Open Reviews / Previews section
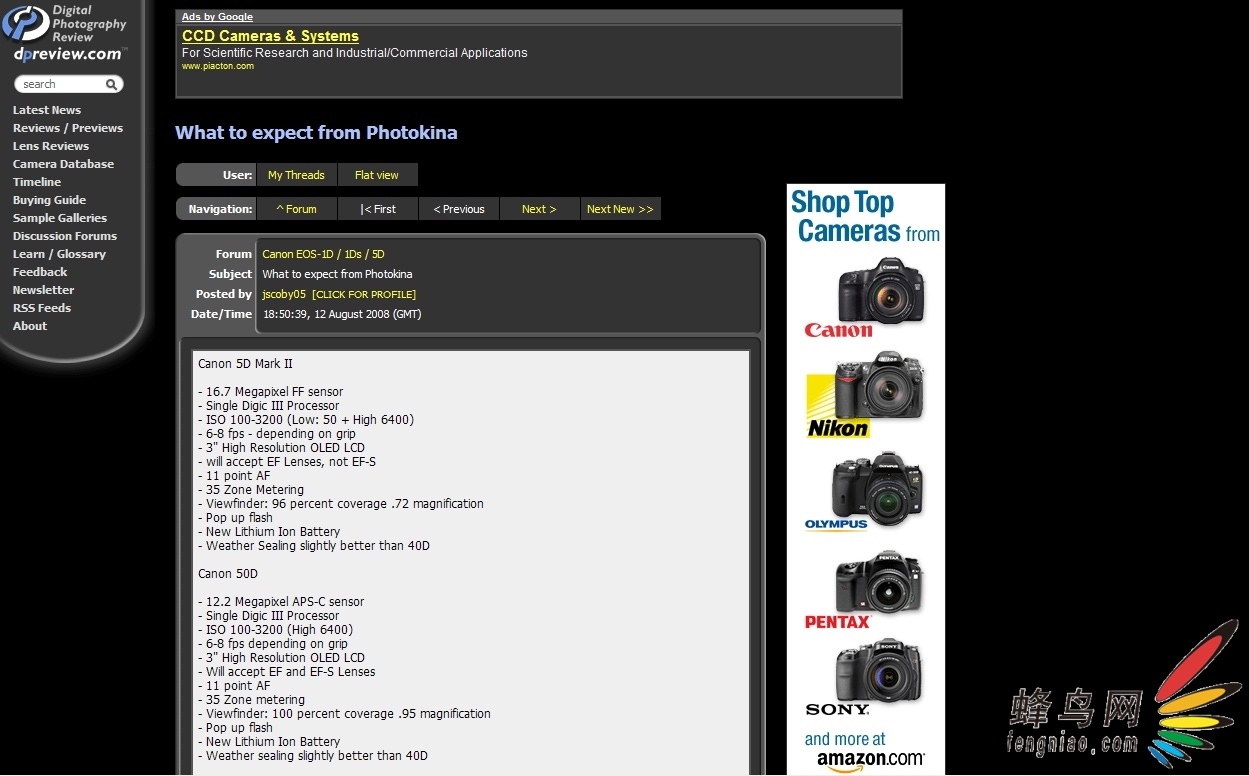This screenshot has width=1249, height=776. [68, 128]
